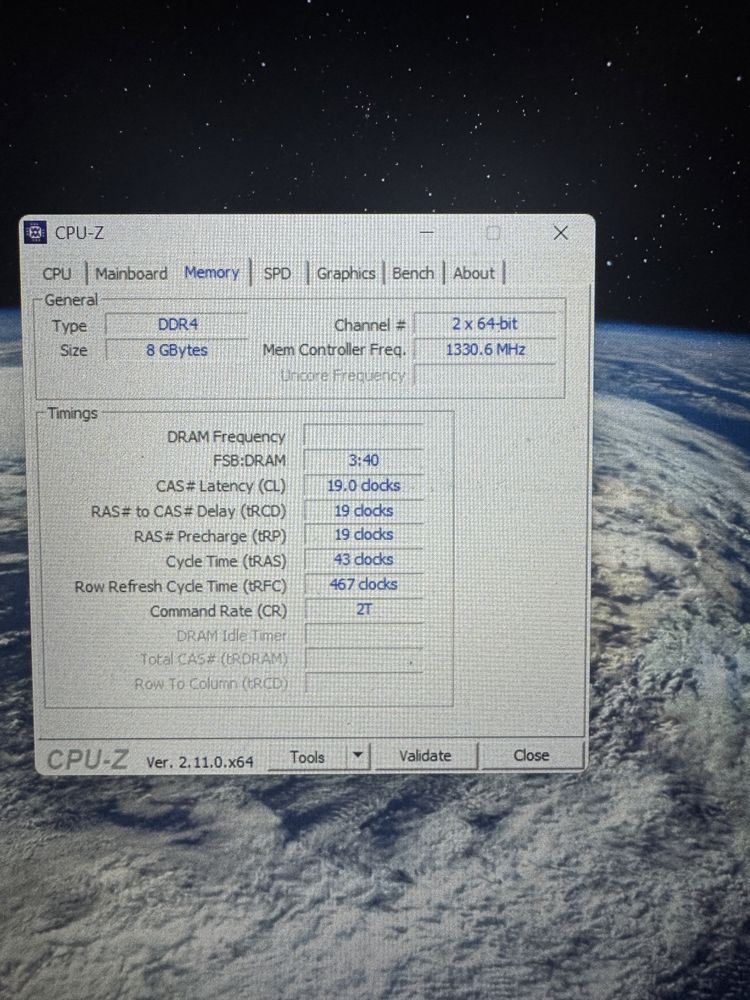Click the empty Uncore Frequency field
The height and width of the screenshot is (1000, 750).
point(485,375)
